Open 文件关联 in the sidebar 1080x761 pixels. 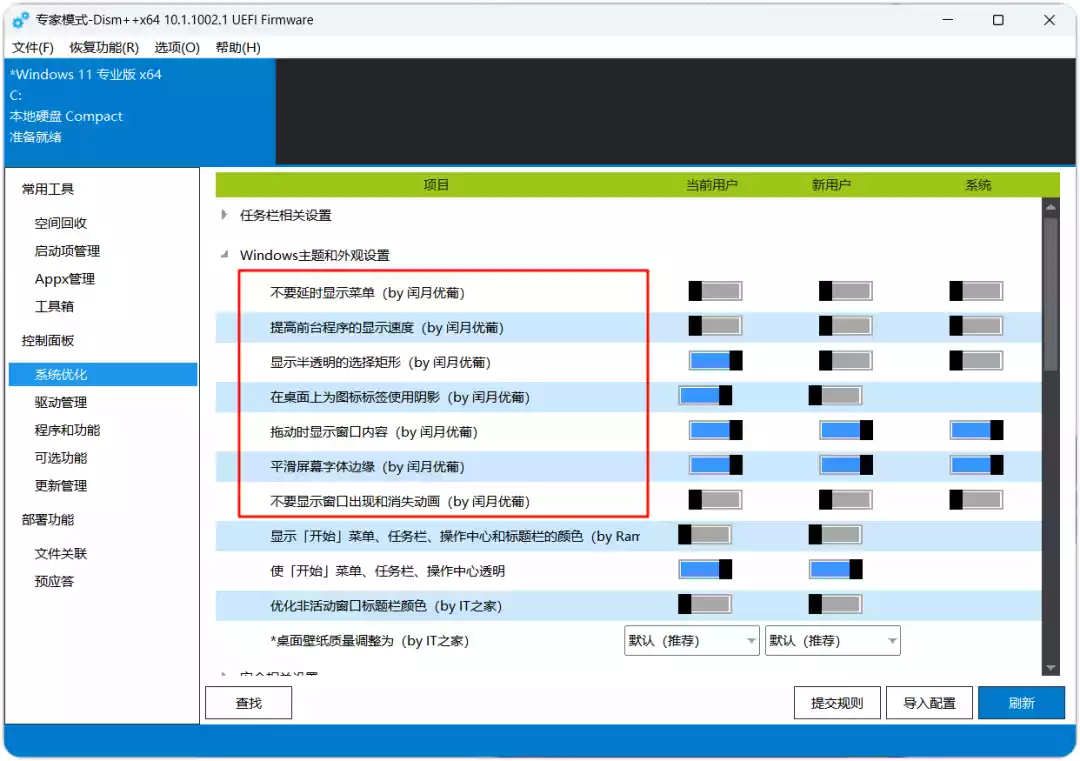[x=61, y=554]
